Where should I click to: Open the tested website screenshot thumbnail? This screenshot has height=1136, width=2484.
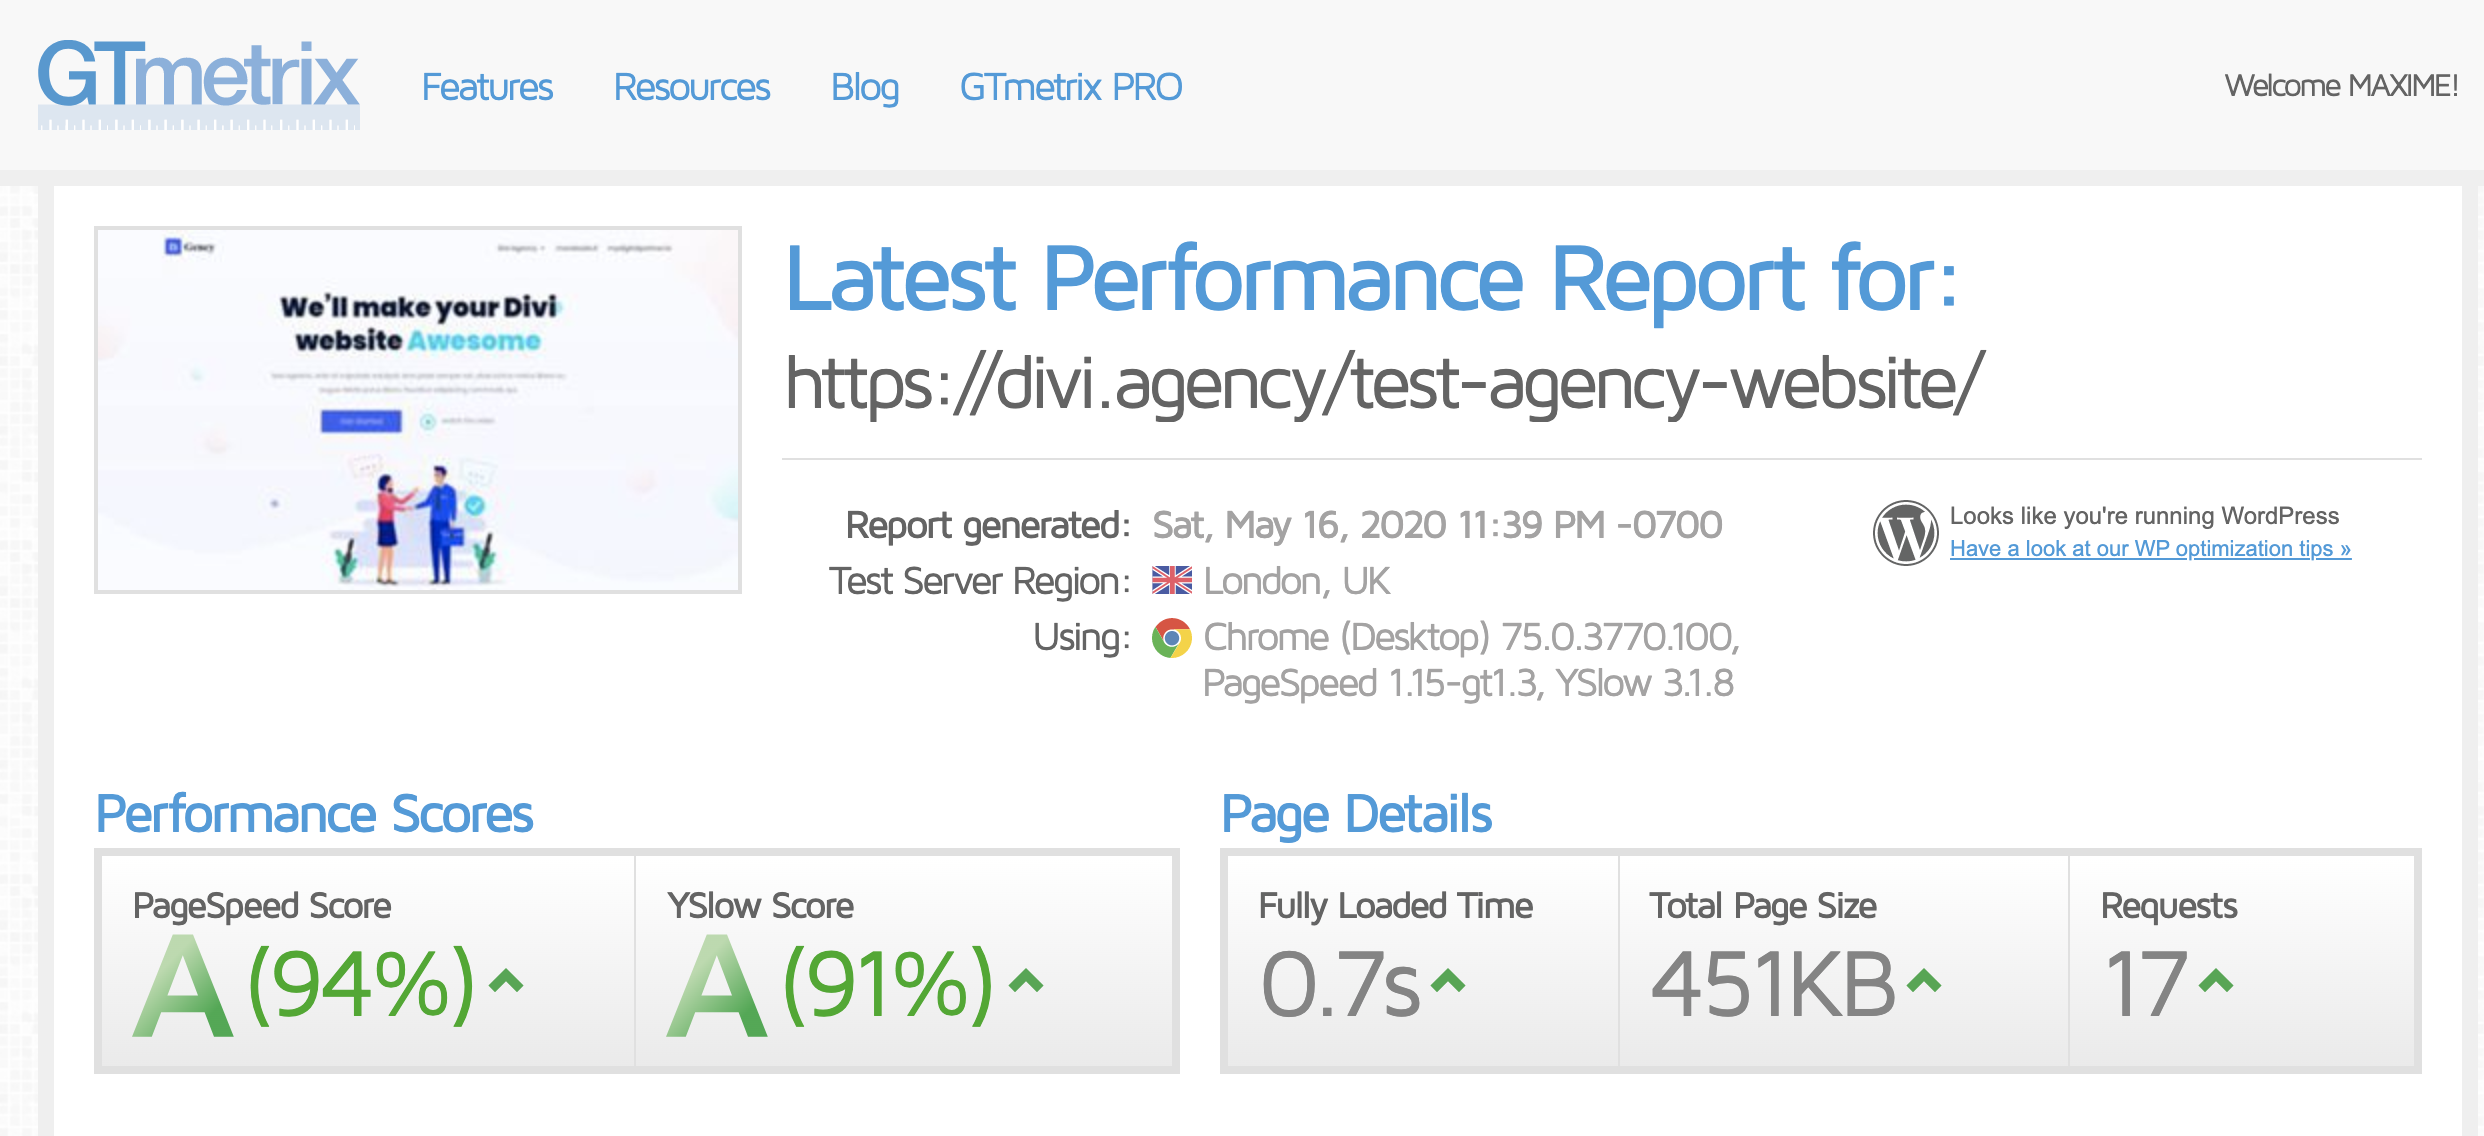pyautogui.click(x=418, y=410)
